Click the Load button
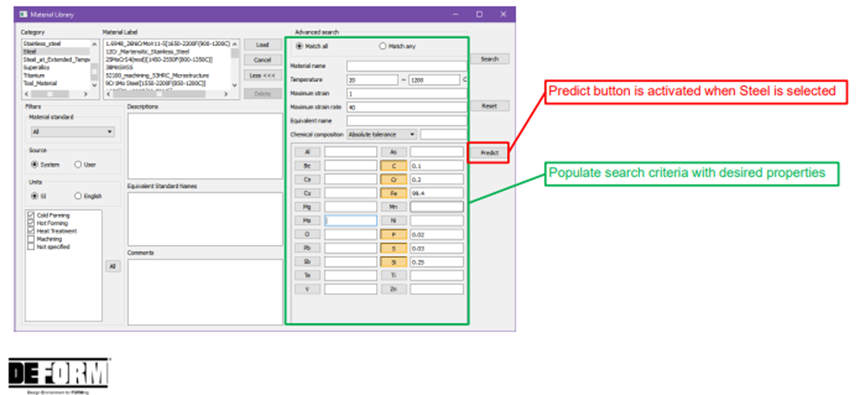This screenshot has width=865, height=395. (263, 45)
